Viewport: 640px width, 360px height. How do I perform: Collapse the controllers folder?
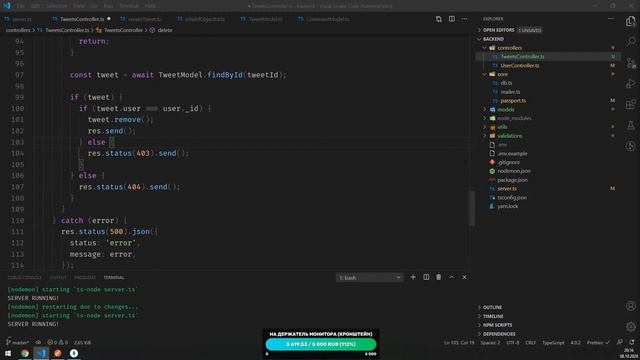[509, 48]
